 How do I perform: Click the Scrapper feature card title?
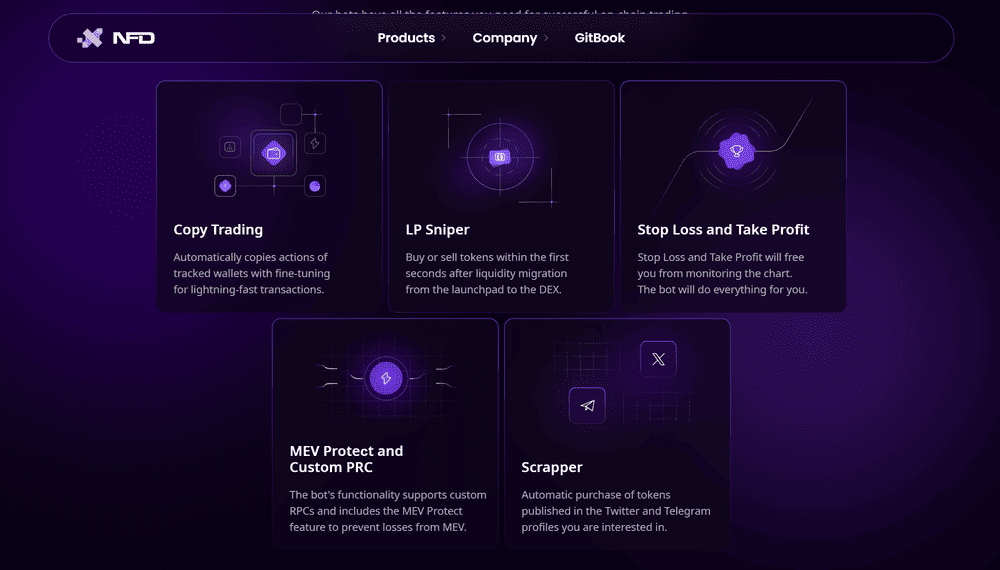coord(552,467)
